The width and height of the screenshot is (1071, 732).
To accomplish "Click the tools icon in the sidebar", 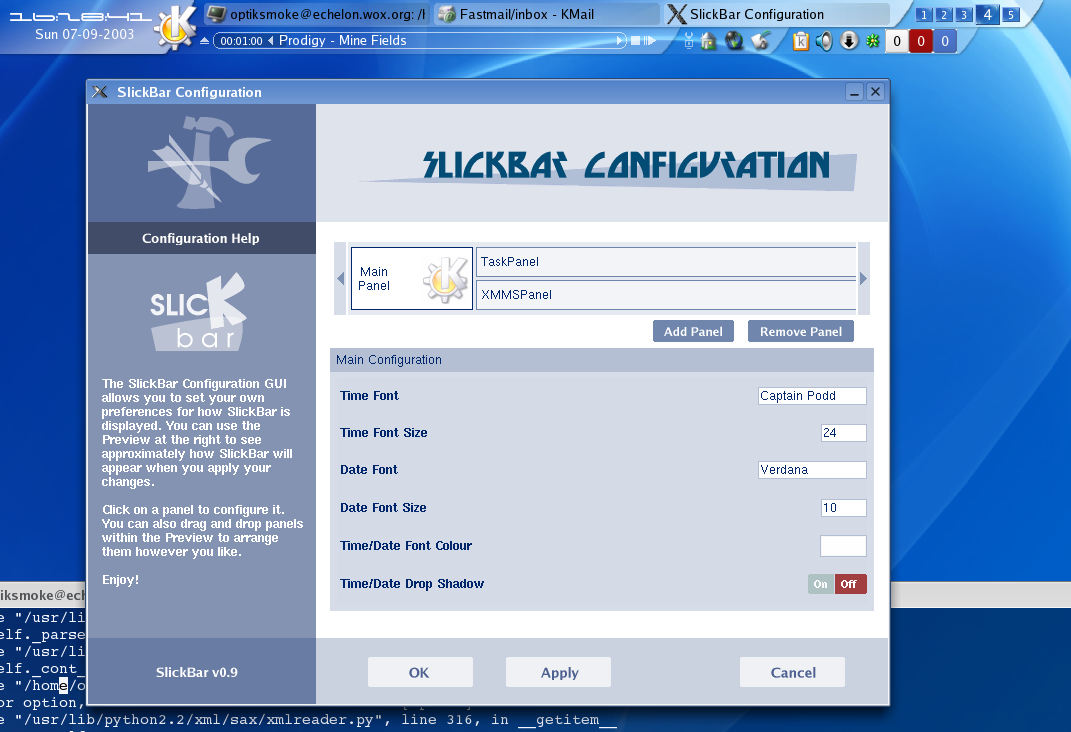I will 208,163.
